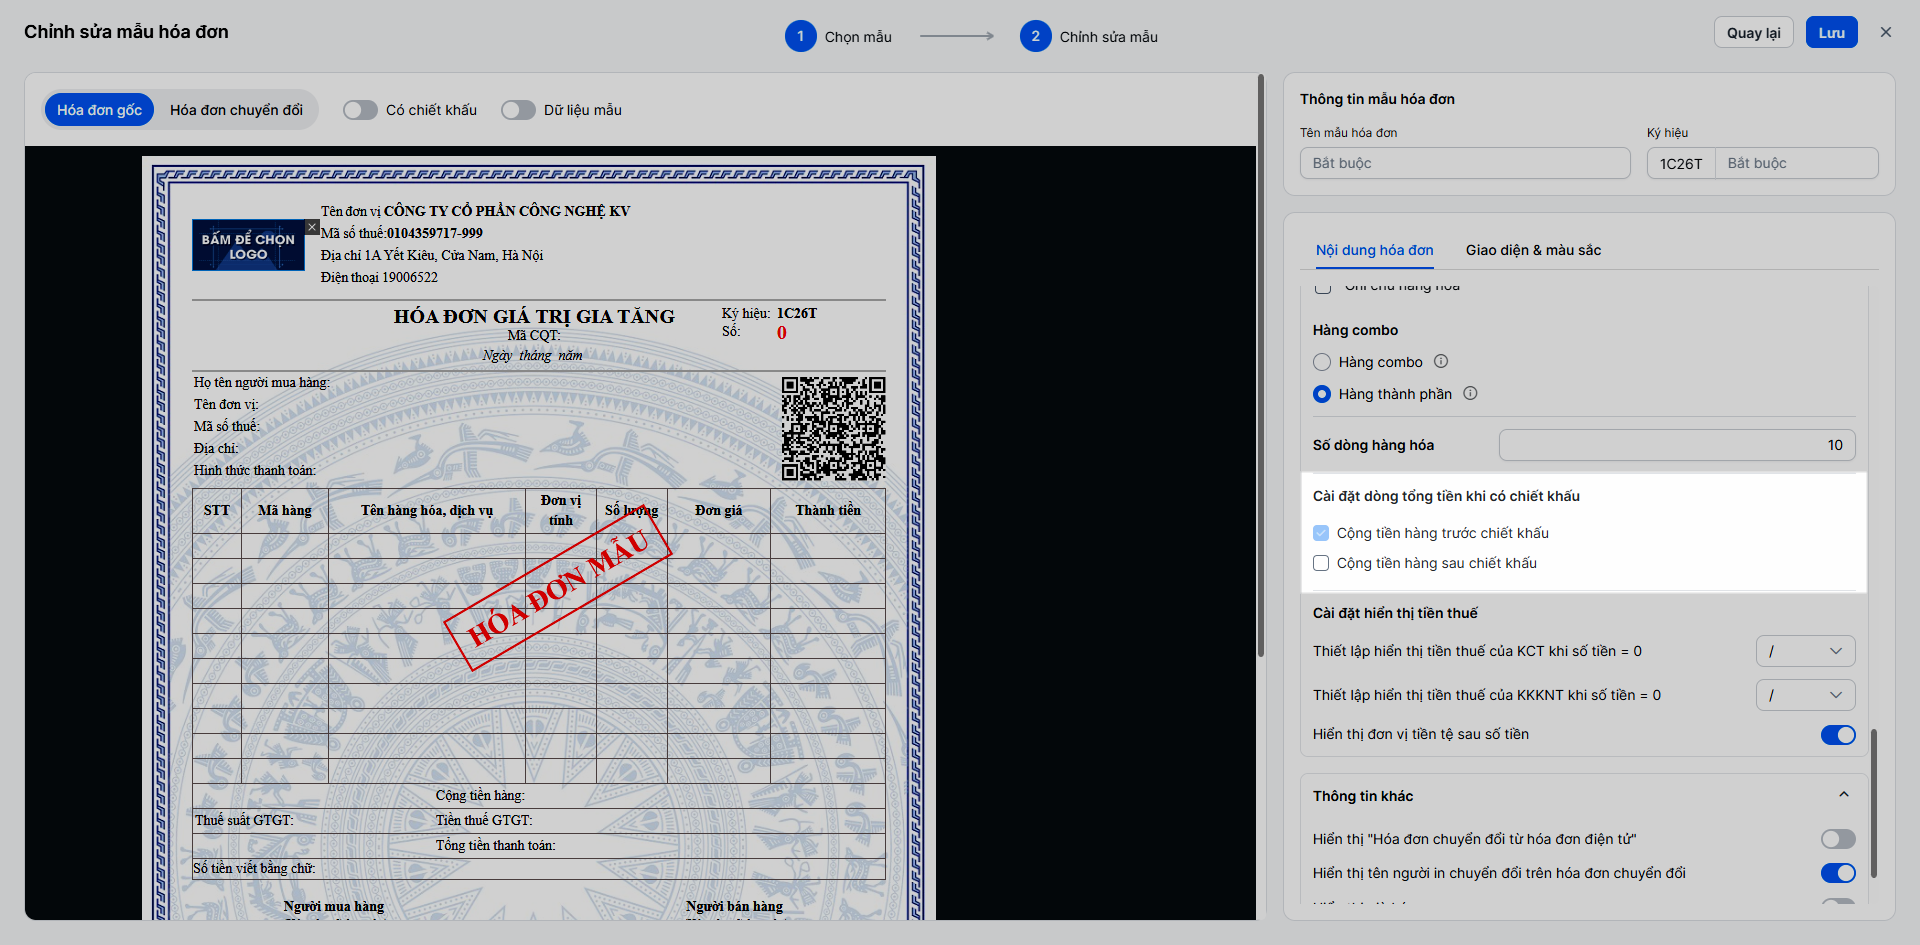Select the Hàng combo radio option
Viewport: 1920px width, 945px height.
(1322, 362)
